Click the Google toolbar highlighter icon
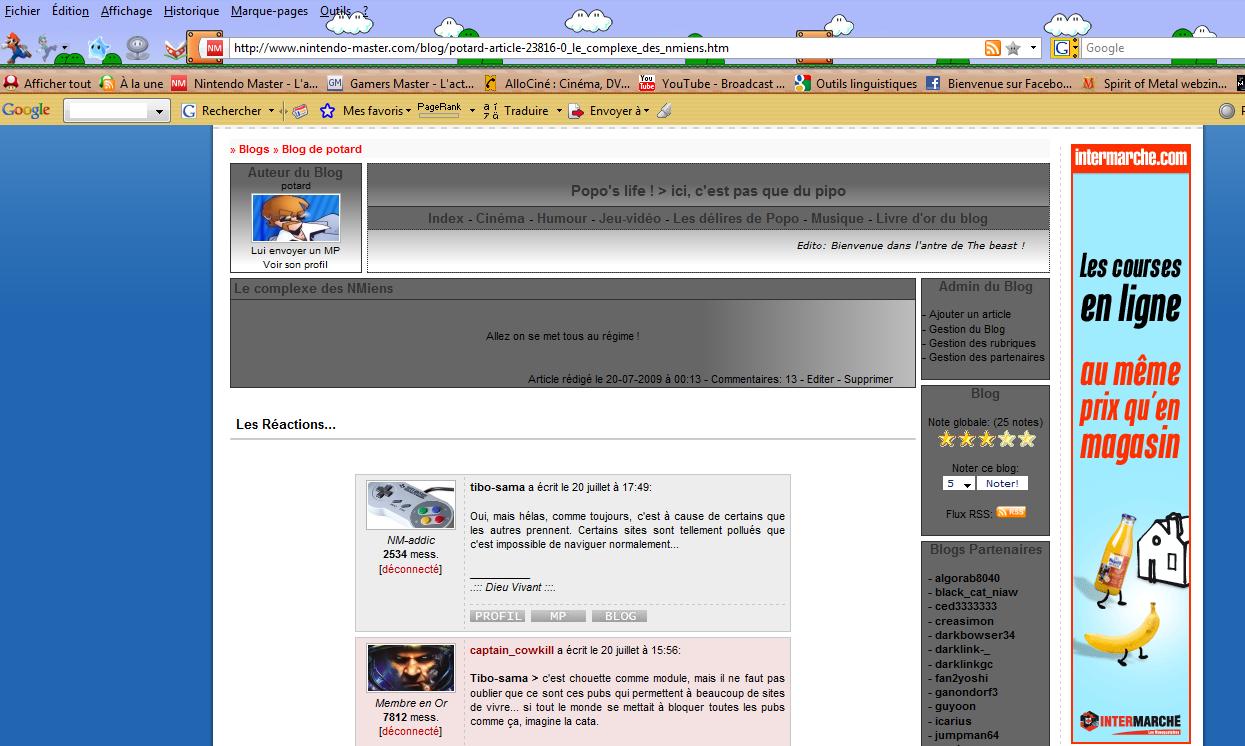1245x746 pixels. [x=665, y=111]
